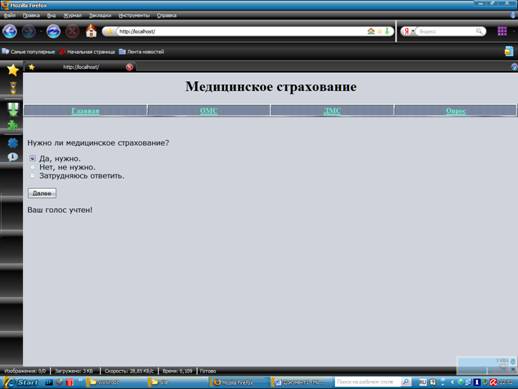Open the green download arrow sidebar icon
The height and width of the screenshot is (389, 518).
[x=13, y=109]
